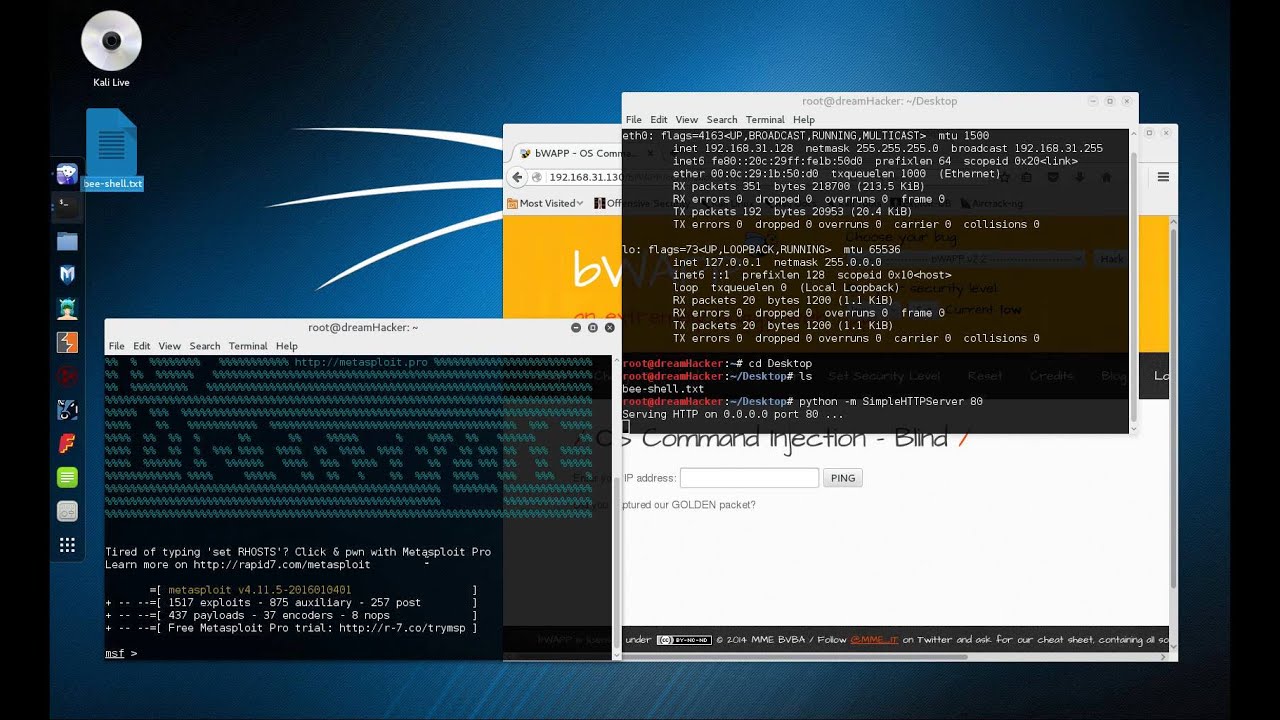
Task: Open the browser hamburger menu
Action: 1163,177
